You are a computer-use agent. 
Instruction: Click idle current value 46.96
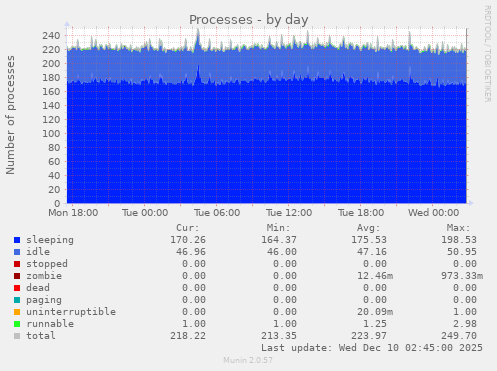point(191,252)
